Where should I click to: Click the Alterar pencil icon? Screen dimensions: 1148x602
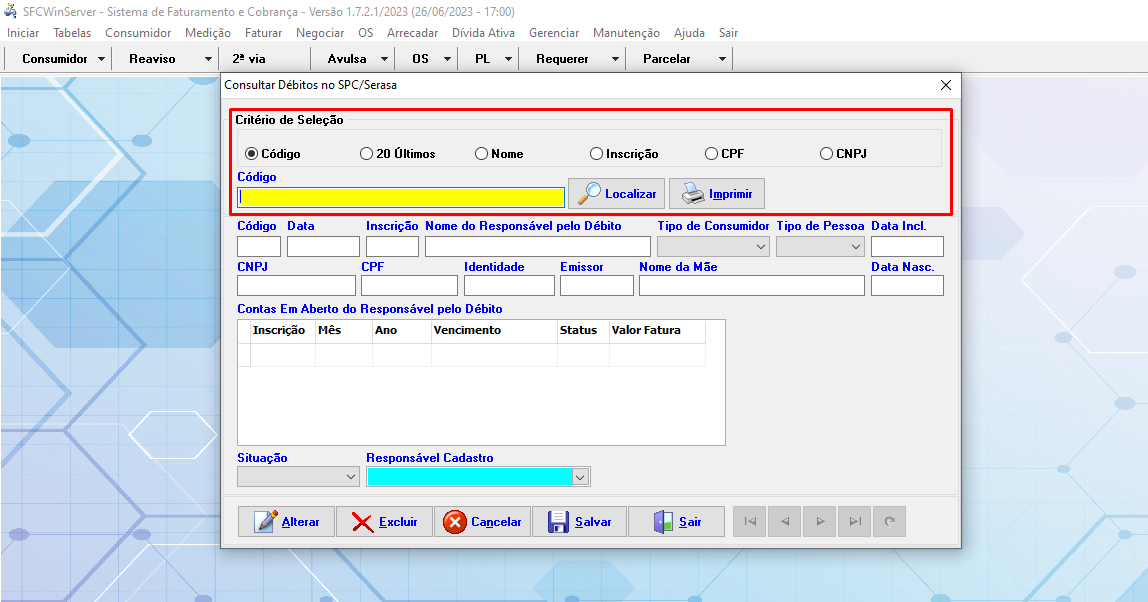pyautogui.click(x=266, y=522)
